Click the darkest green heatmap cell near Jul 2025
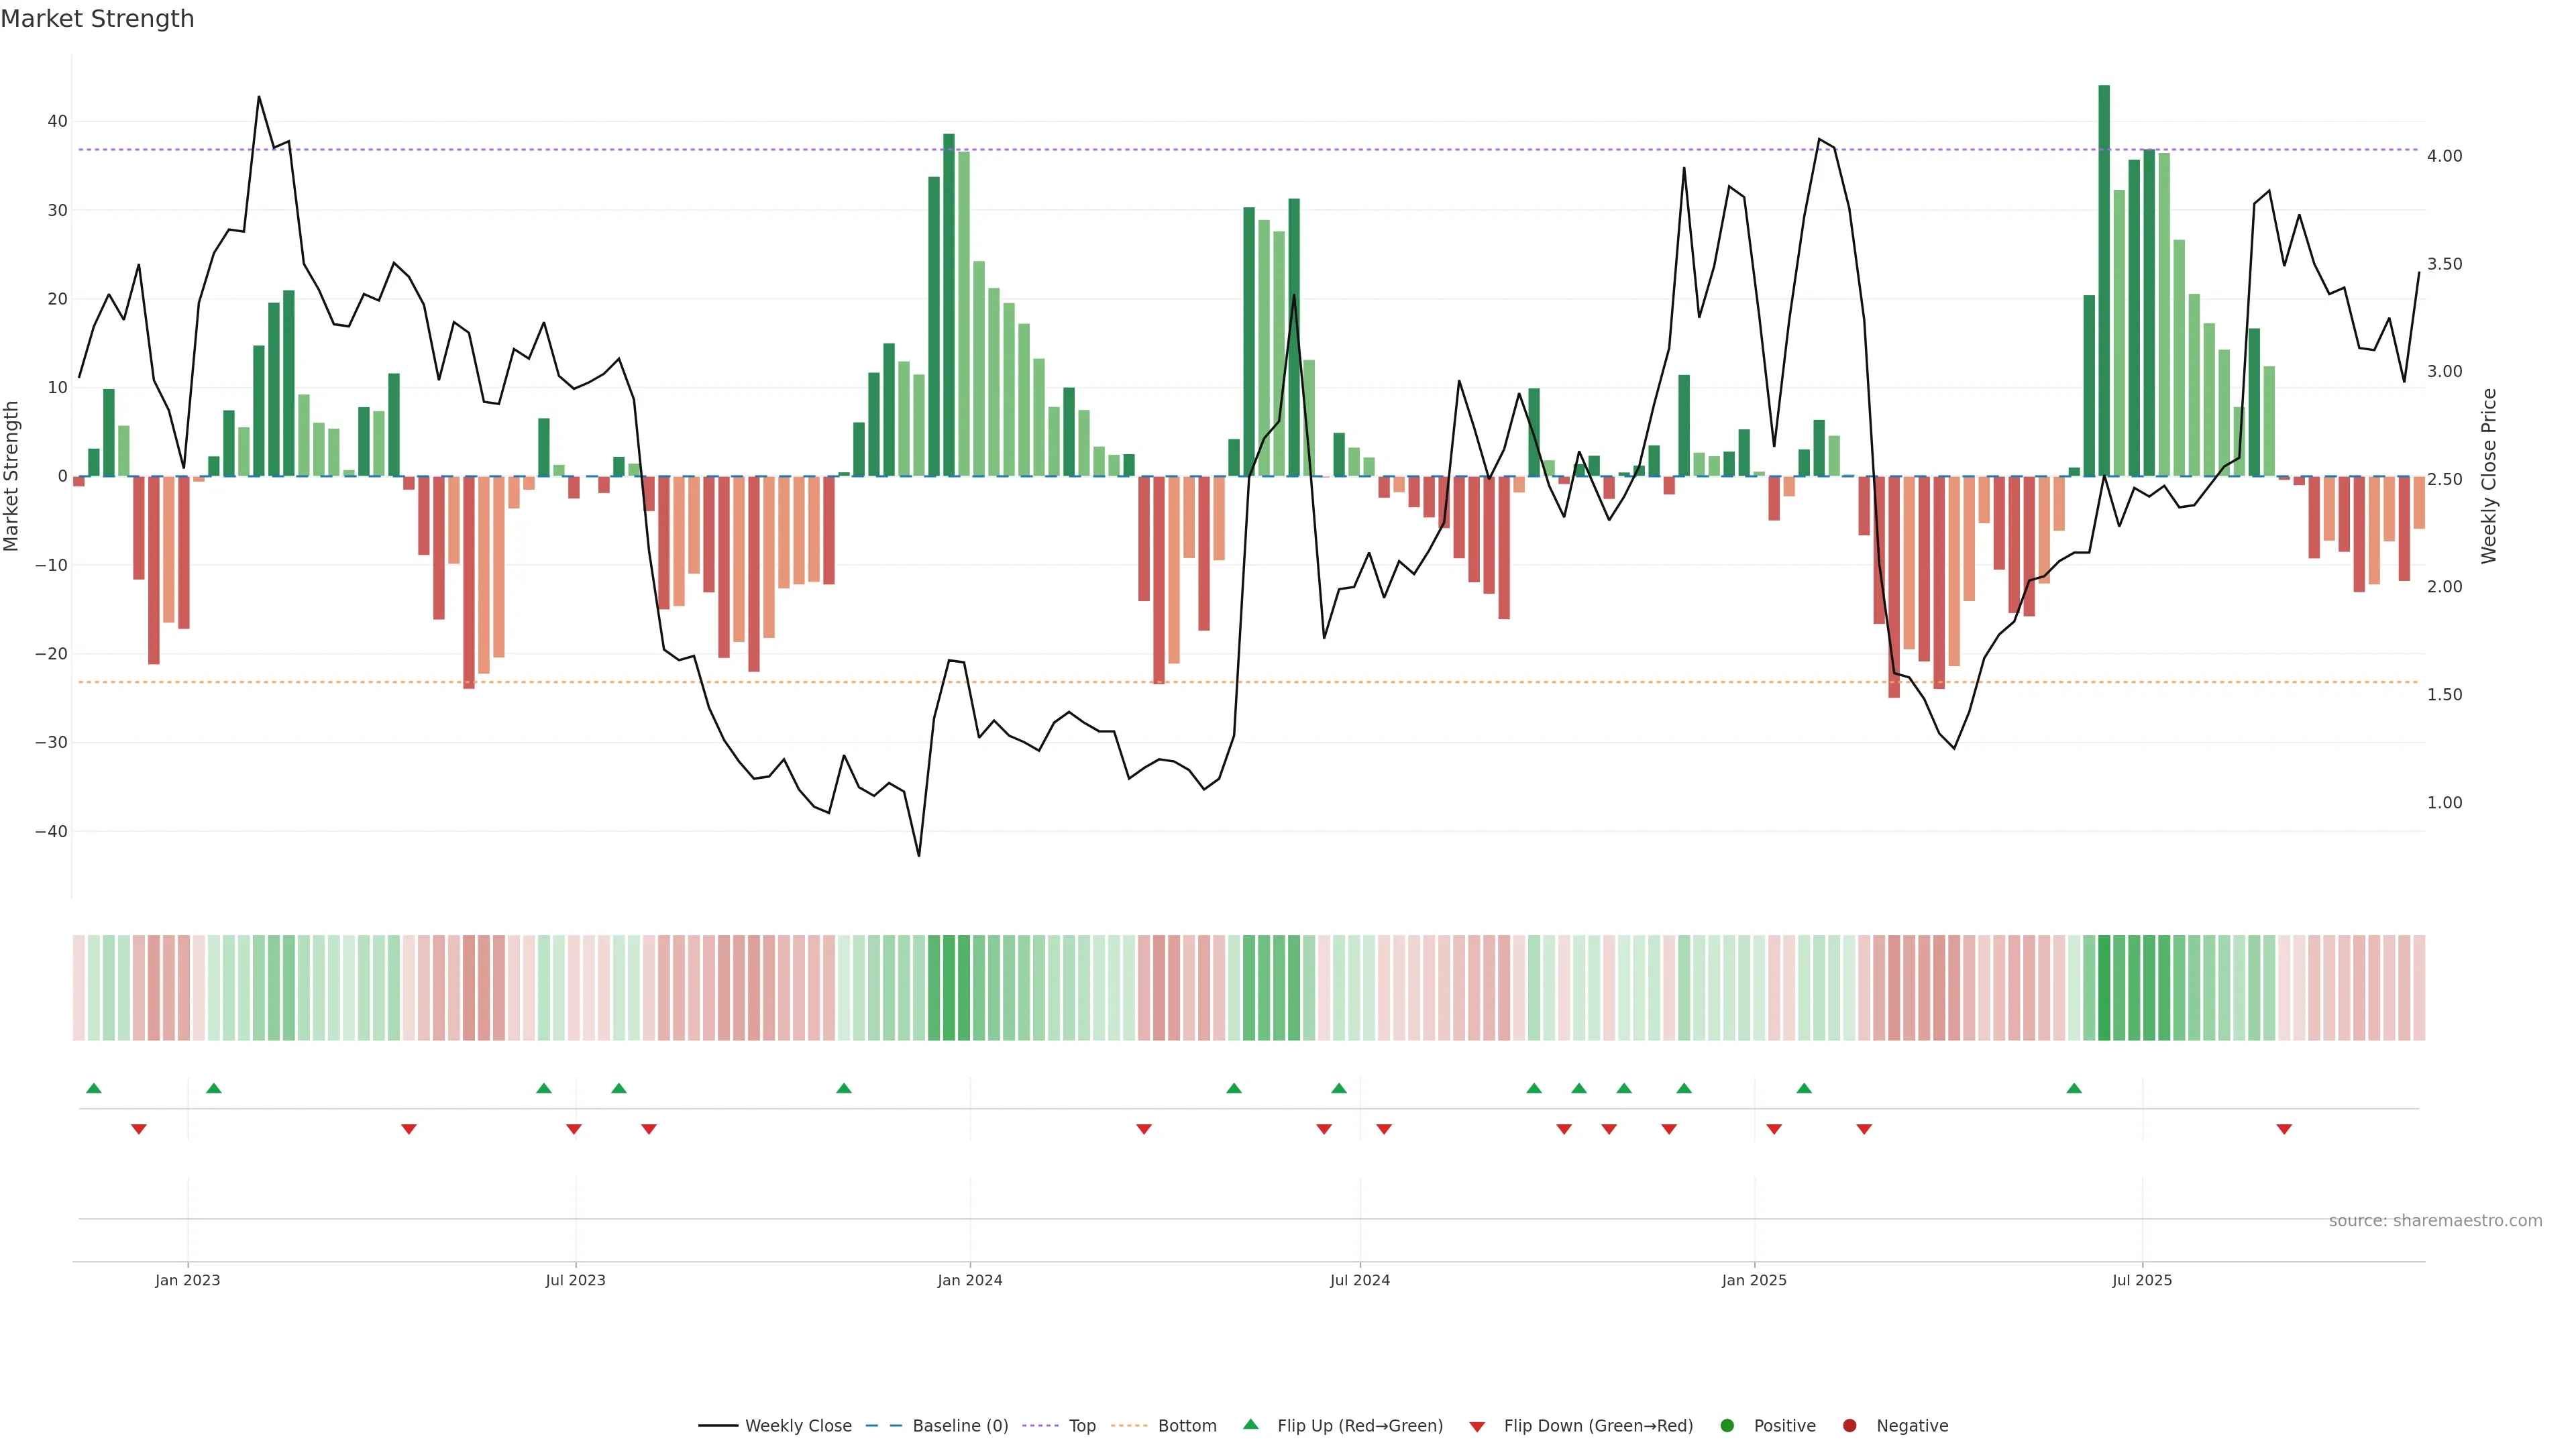Viewport: 2576px width, 1449px height. click(x=2104, y=988)
